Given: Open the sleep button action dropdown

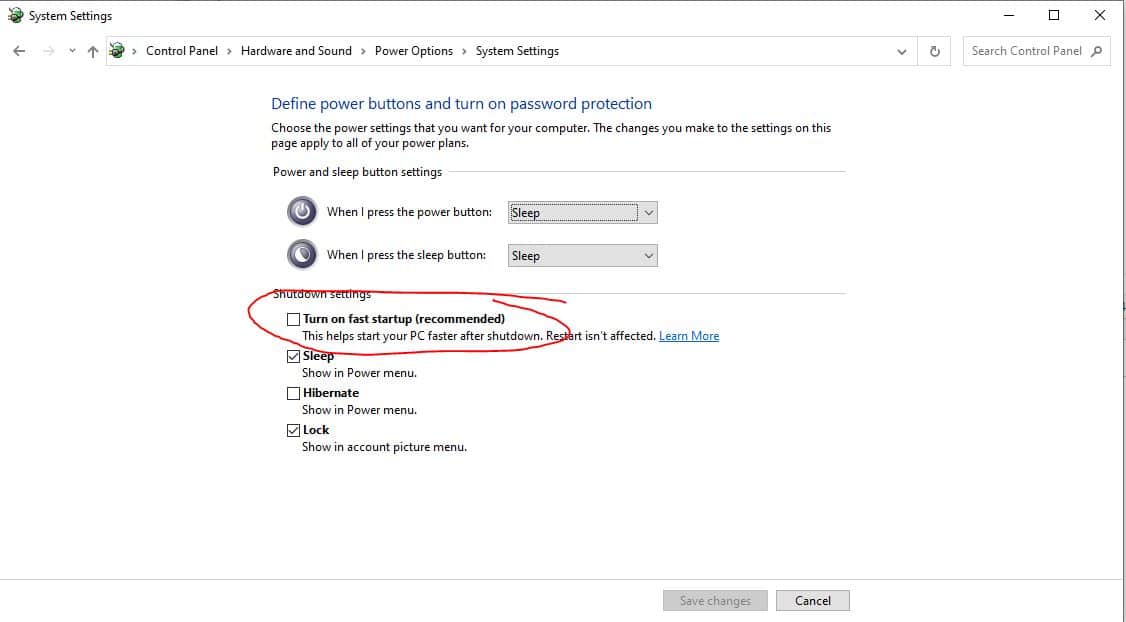Looking at the screenshot, I should click(x=582, y=255).
